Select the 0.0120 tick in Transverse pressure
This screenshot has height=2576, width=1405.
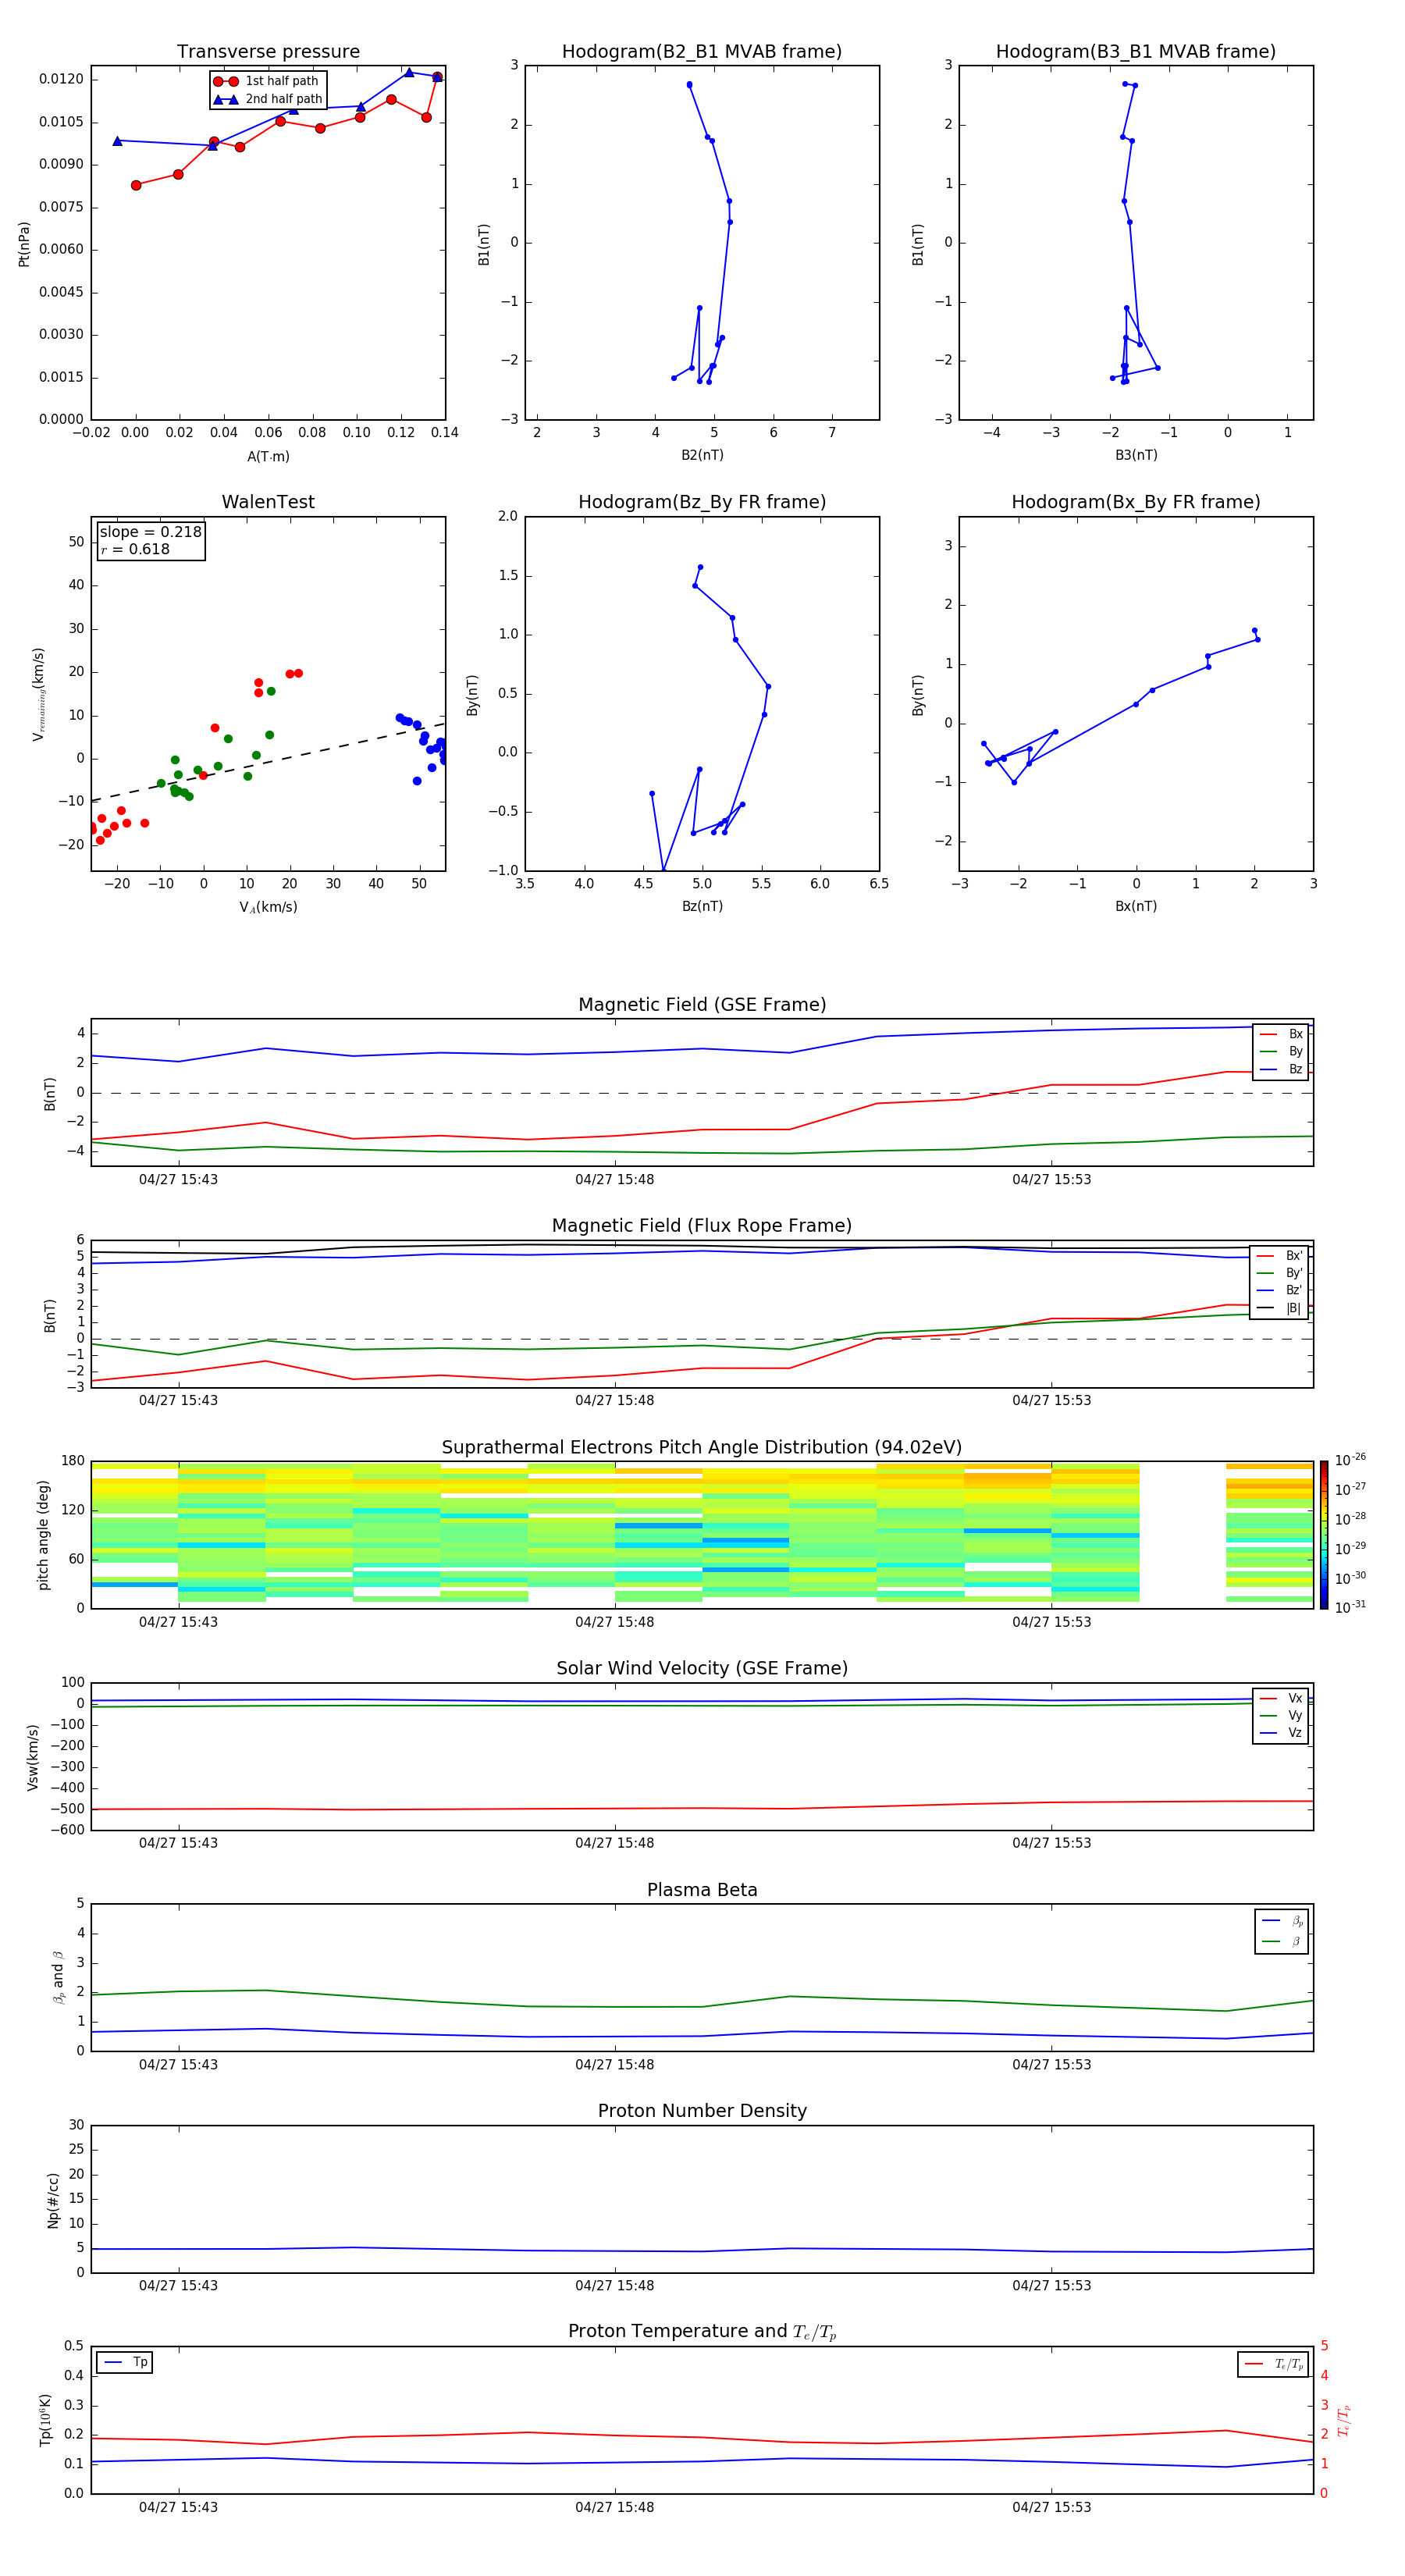pyautogui.click(x=61, y=79)
